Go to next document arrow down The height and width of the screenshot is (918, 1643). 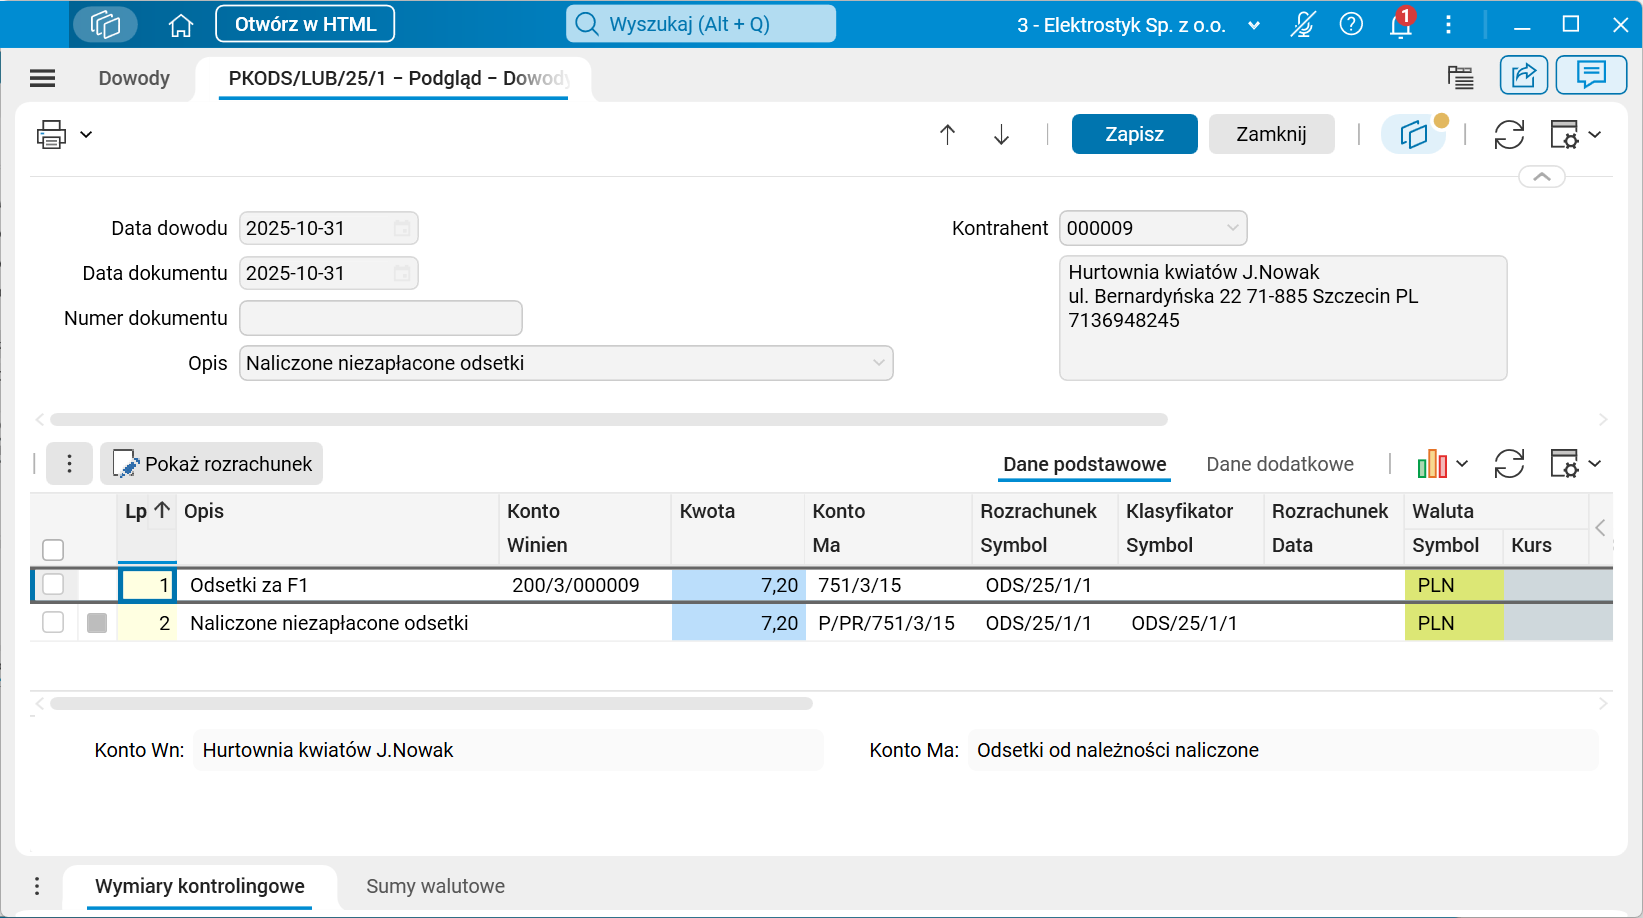click(1001, 134)
